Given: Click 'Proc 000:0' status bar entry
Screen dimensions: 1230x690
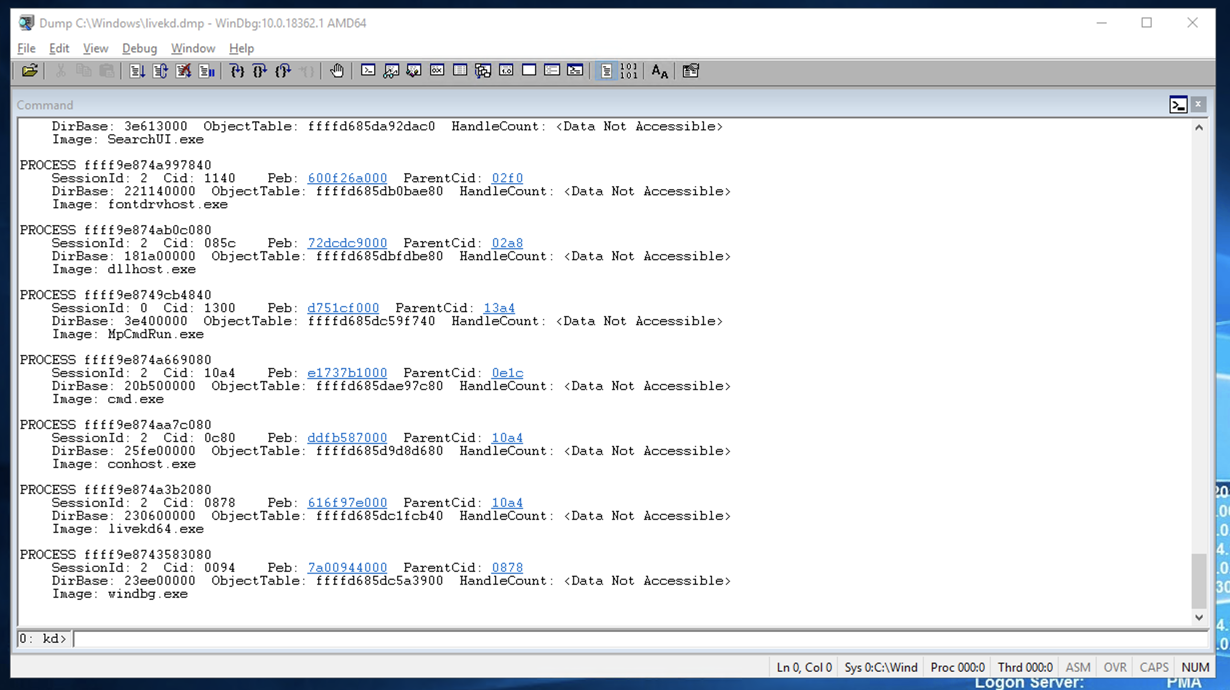Looking at the screenshot, I should 957,667.
